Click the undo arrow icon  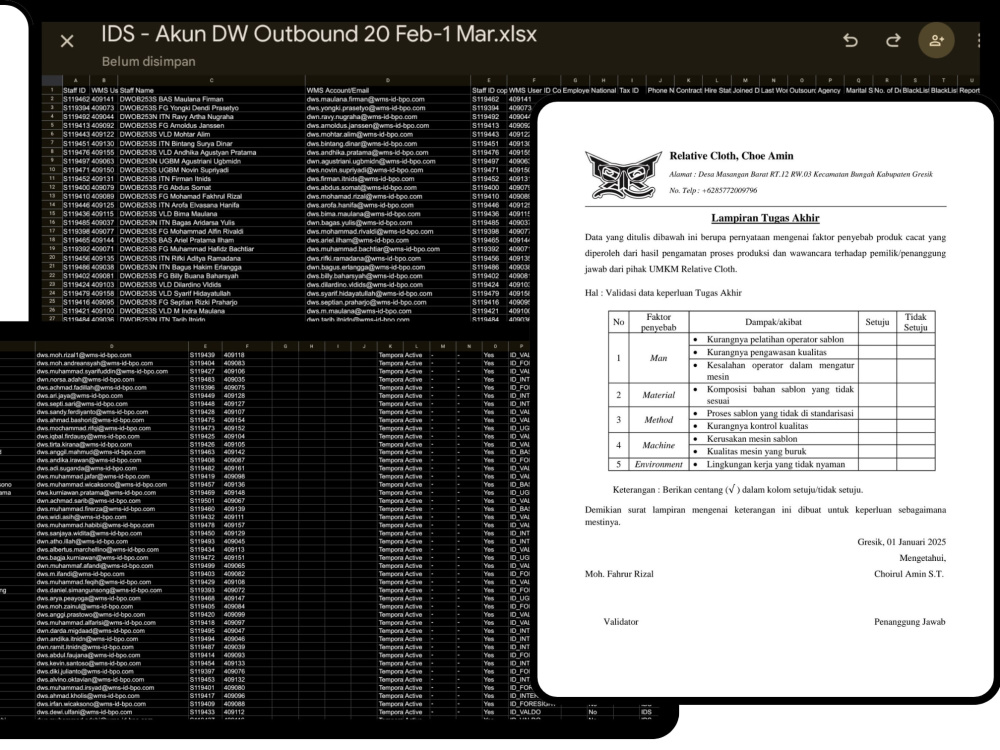[850, 41]
